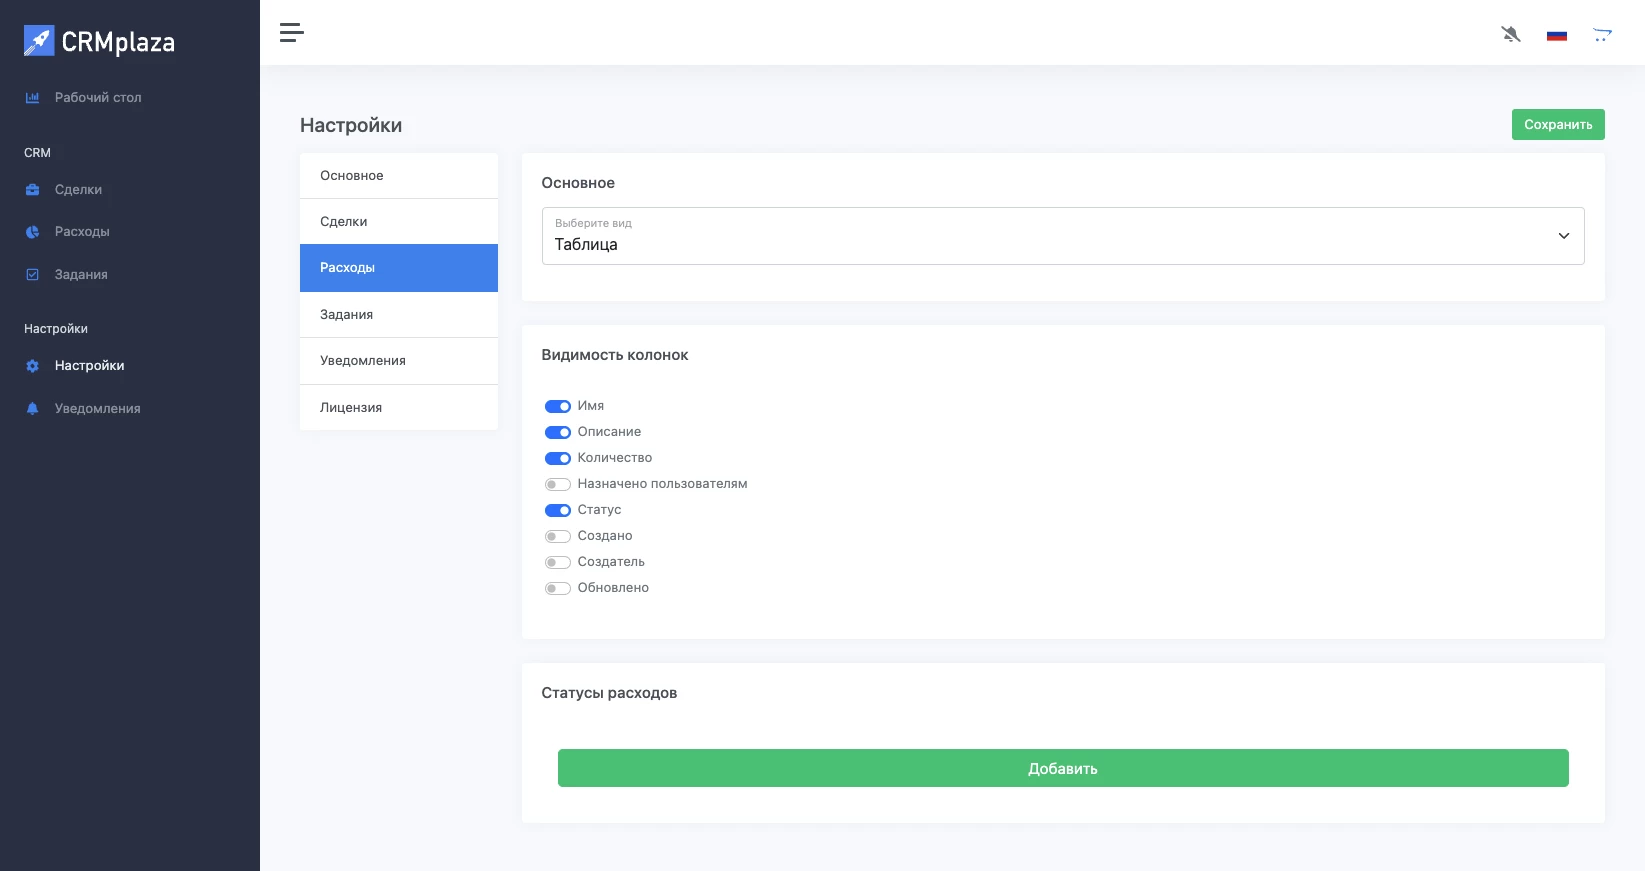
Task: Switch to the Уведомления settings tab
Action: coord(399,360)
